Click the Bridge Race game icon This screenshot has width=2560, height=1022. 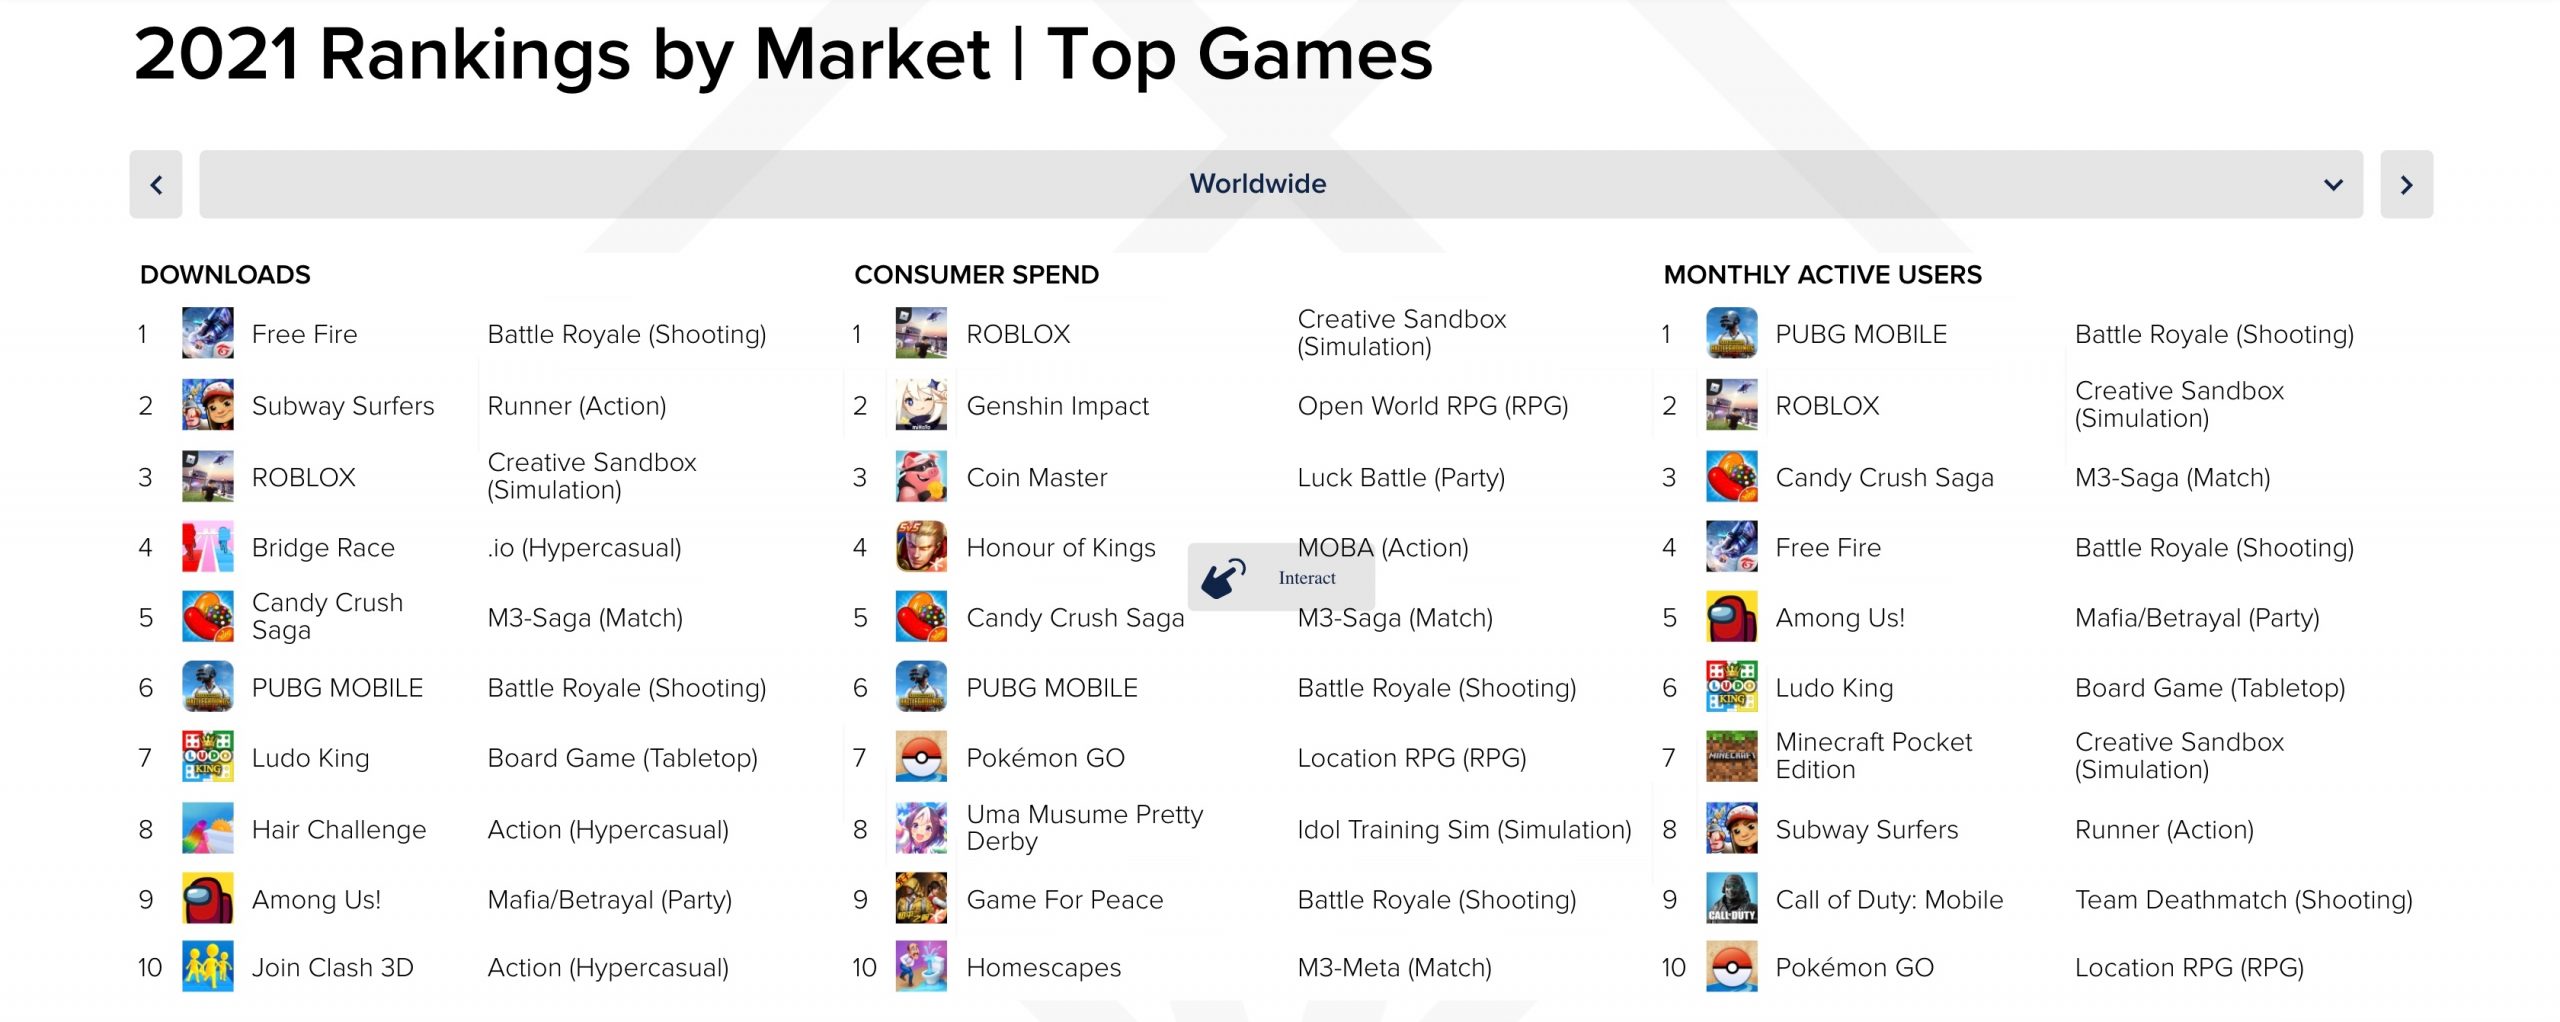click(x=208, y=547)
